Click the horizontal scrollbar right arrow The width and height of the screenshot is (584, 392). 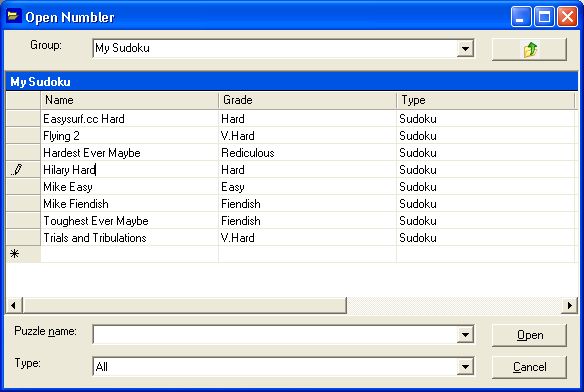tap(569, 306)
